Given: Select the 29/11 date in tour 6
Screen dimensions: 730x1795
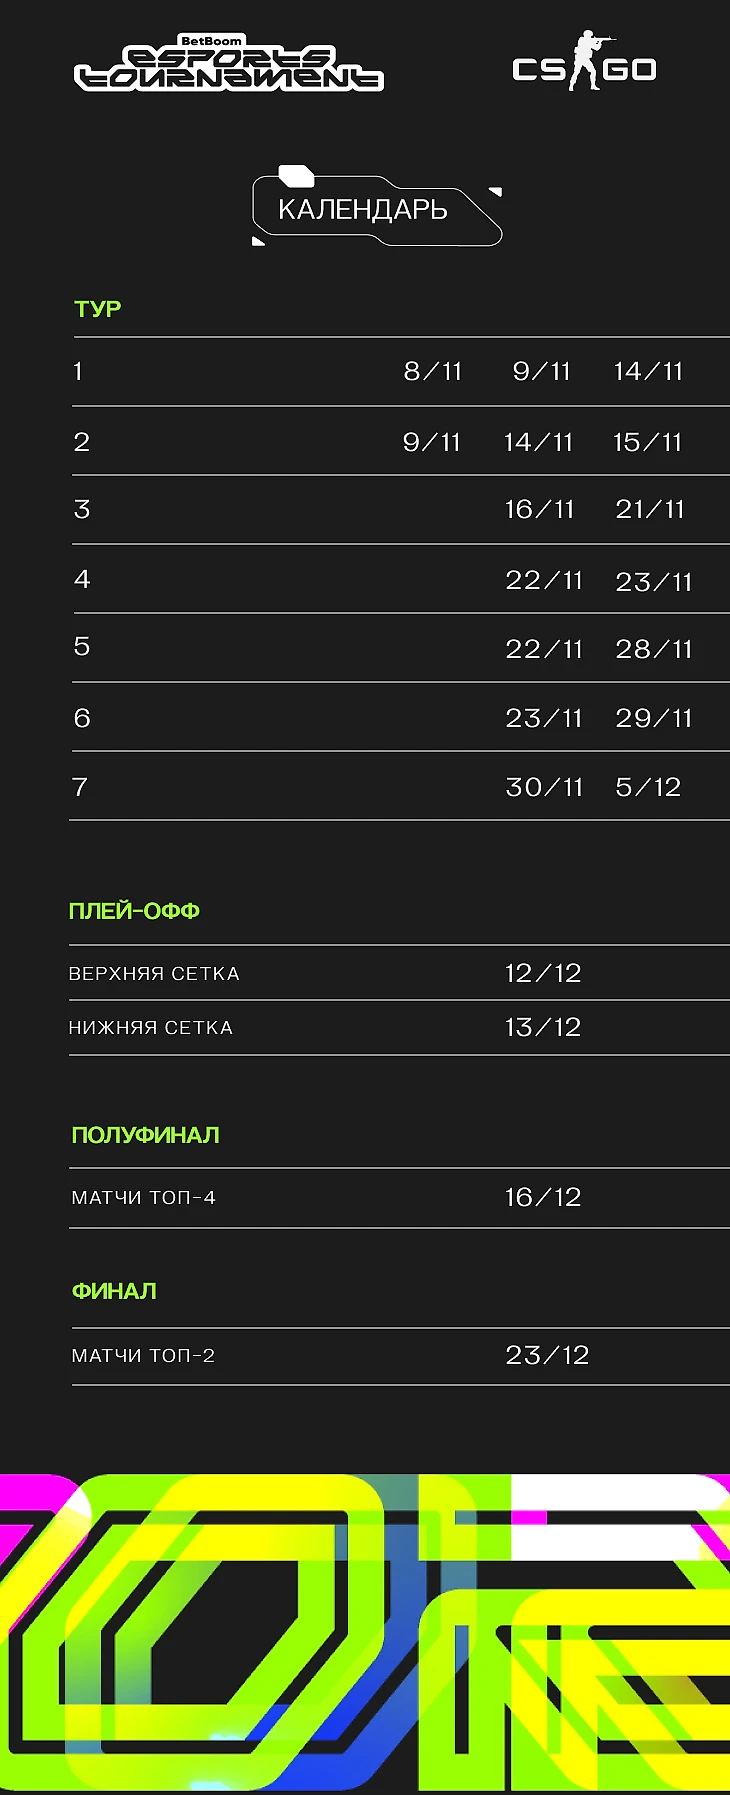Looking at the screenshot, I should point(654,718).
